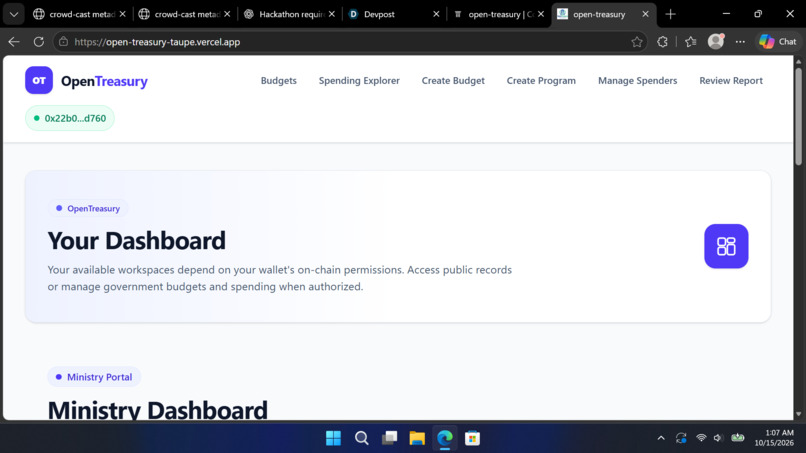Click the OpenTreasury pill label
806x453 pixels.
point(88,208)
